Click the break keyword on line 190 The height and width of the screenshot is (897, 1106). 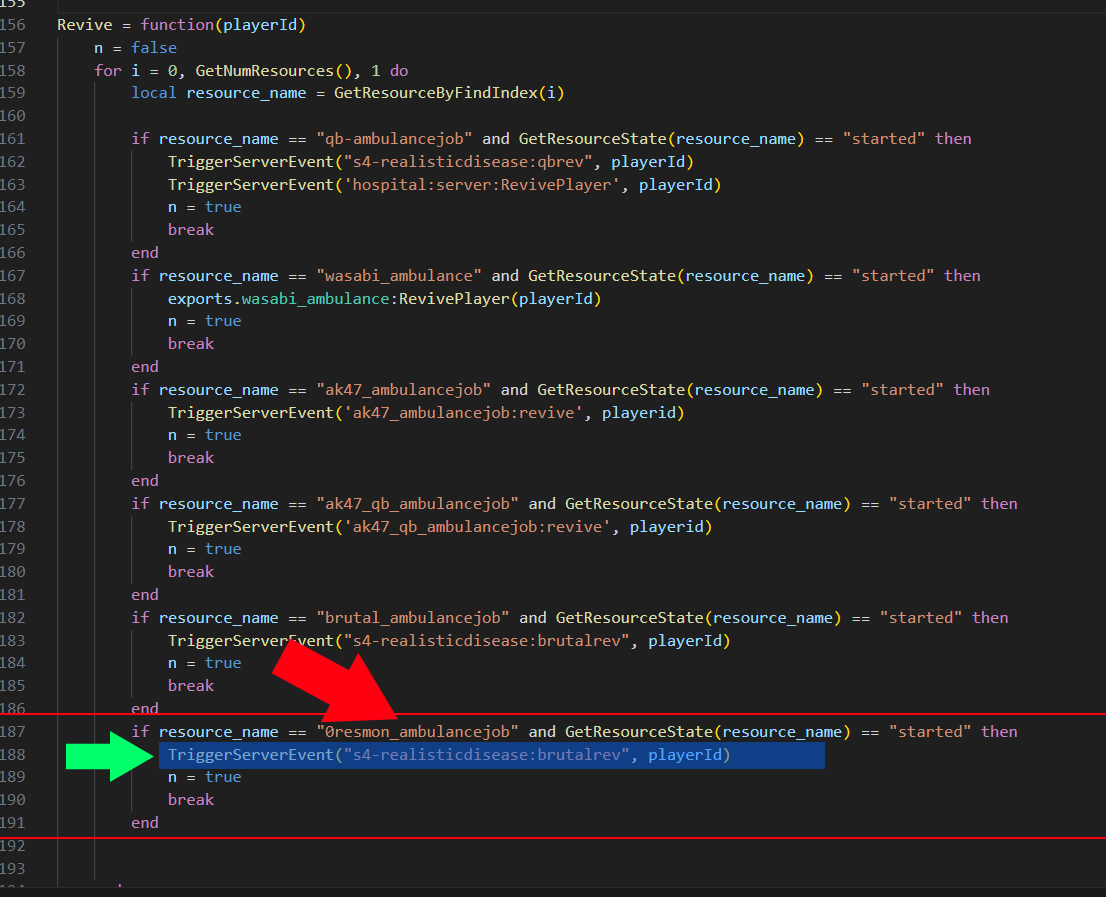190,800
